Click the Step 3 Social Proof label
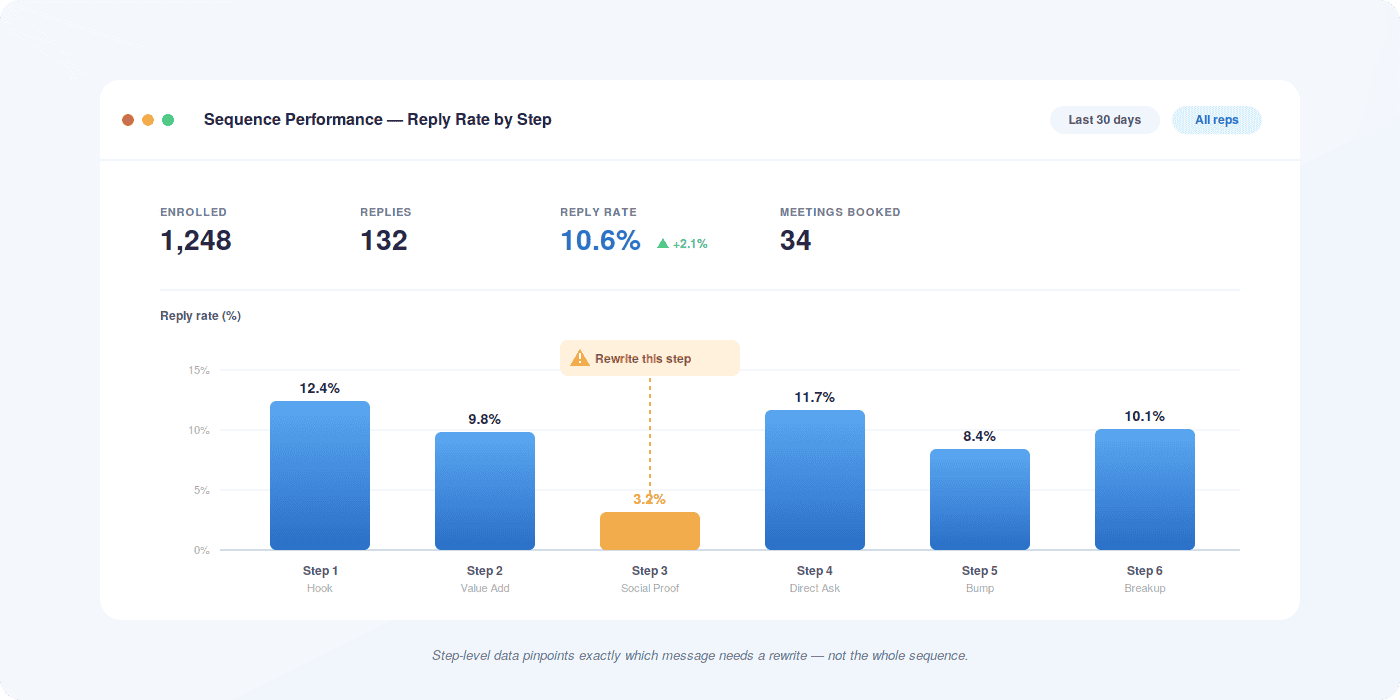This screenshot has height=700, width=1400. [x=650, y=579]
